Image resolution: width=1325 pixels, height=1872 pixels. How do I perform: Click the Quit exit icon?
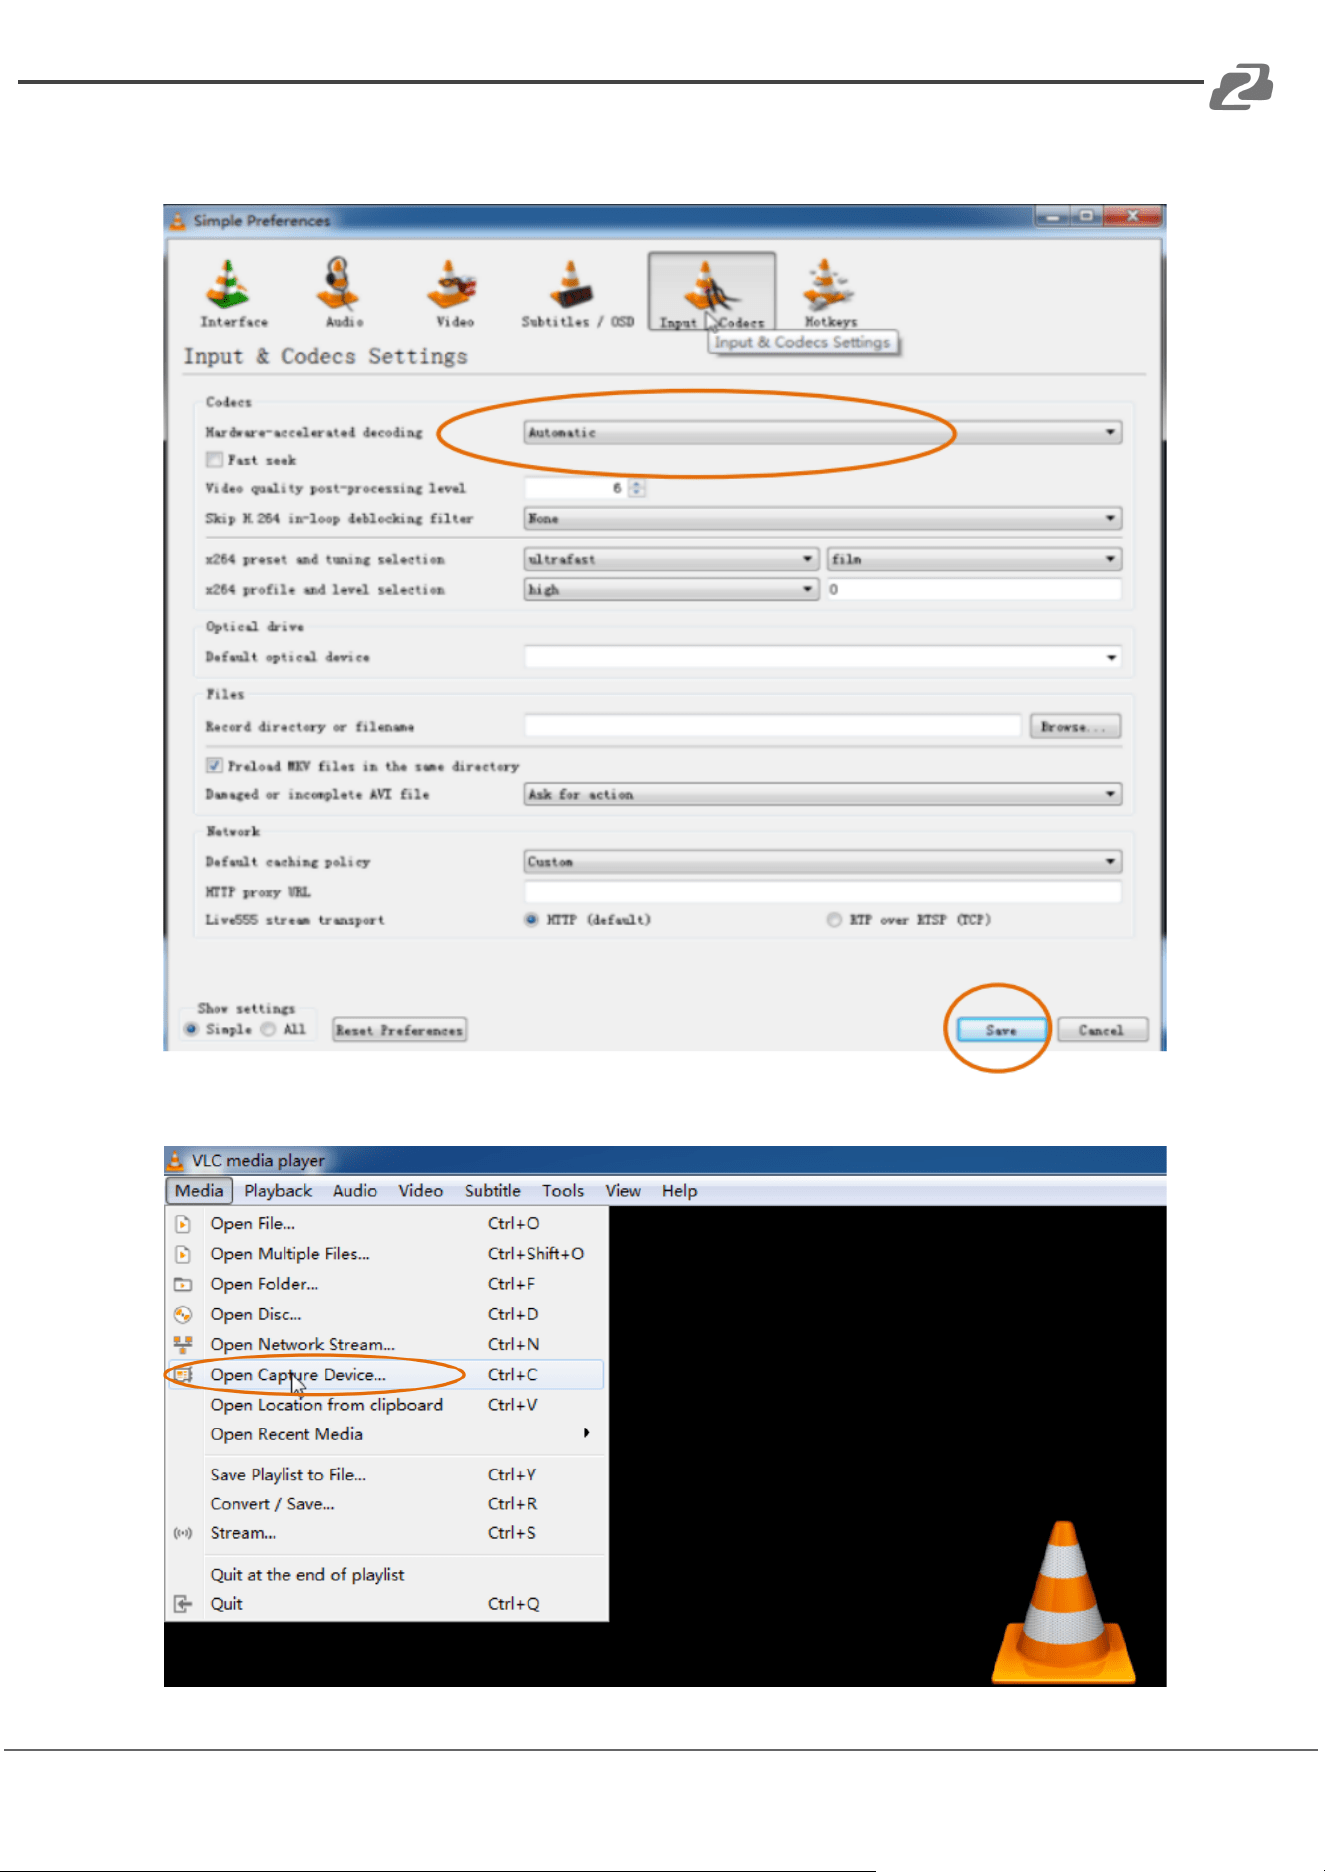[183, 1604]
